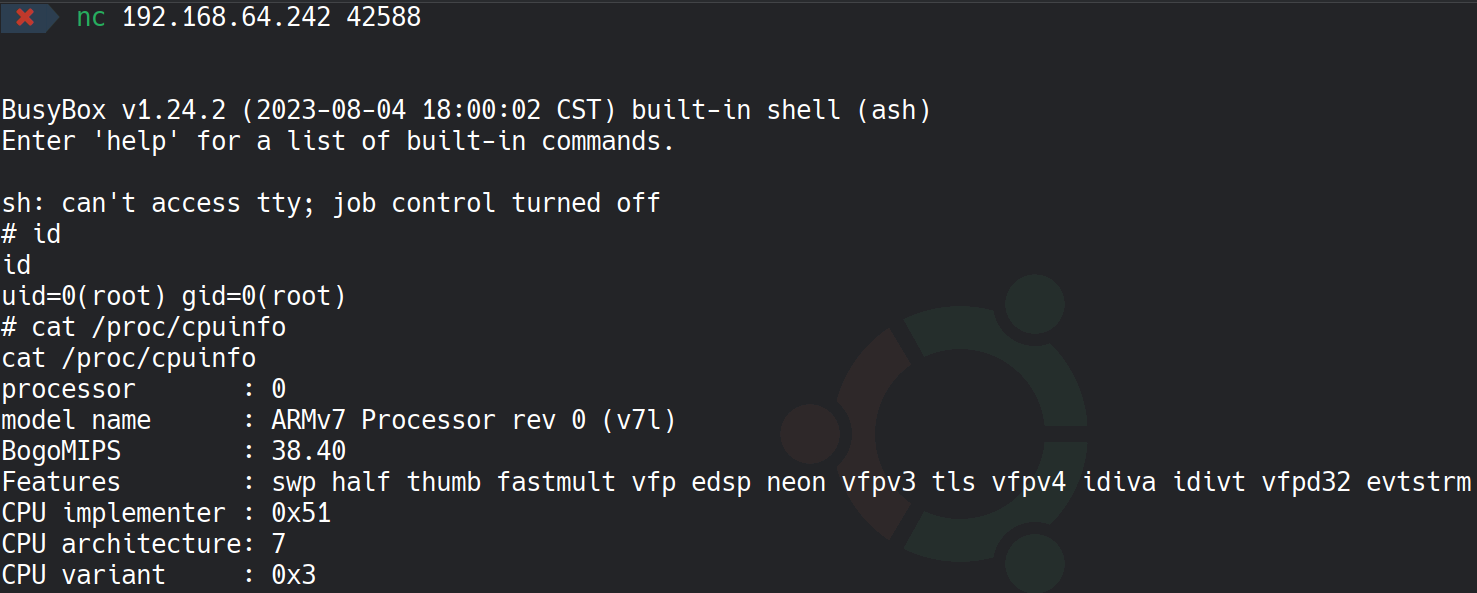Click the BogoMIPS value 38.40
The image size is (1477, 593).
(309, 451)
